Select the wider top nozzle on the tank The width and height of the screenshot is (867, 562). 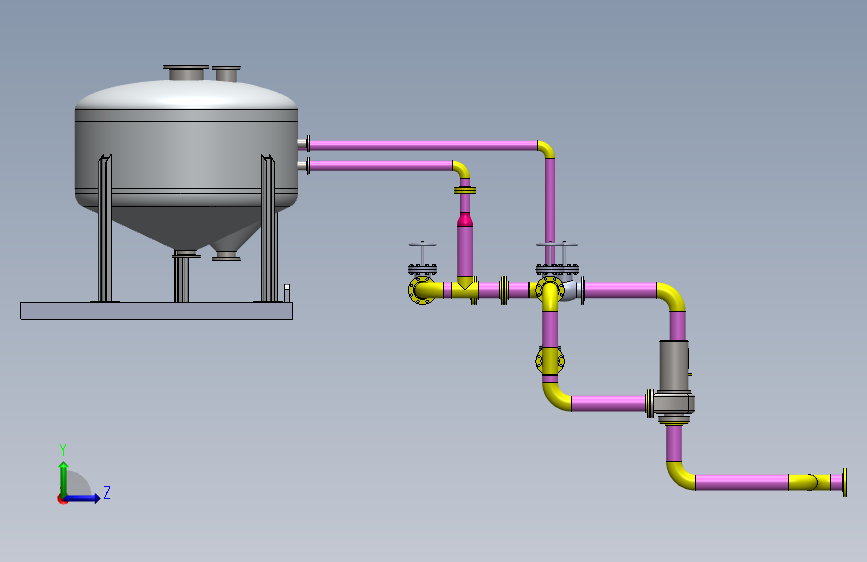coord(186,72)
